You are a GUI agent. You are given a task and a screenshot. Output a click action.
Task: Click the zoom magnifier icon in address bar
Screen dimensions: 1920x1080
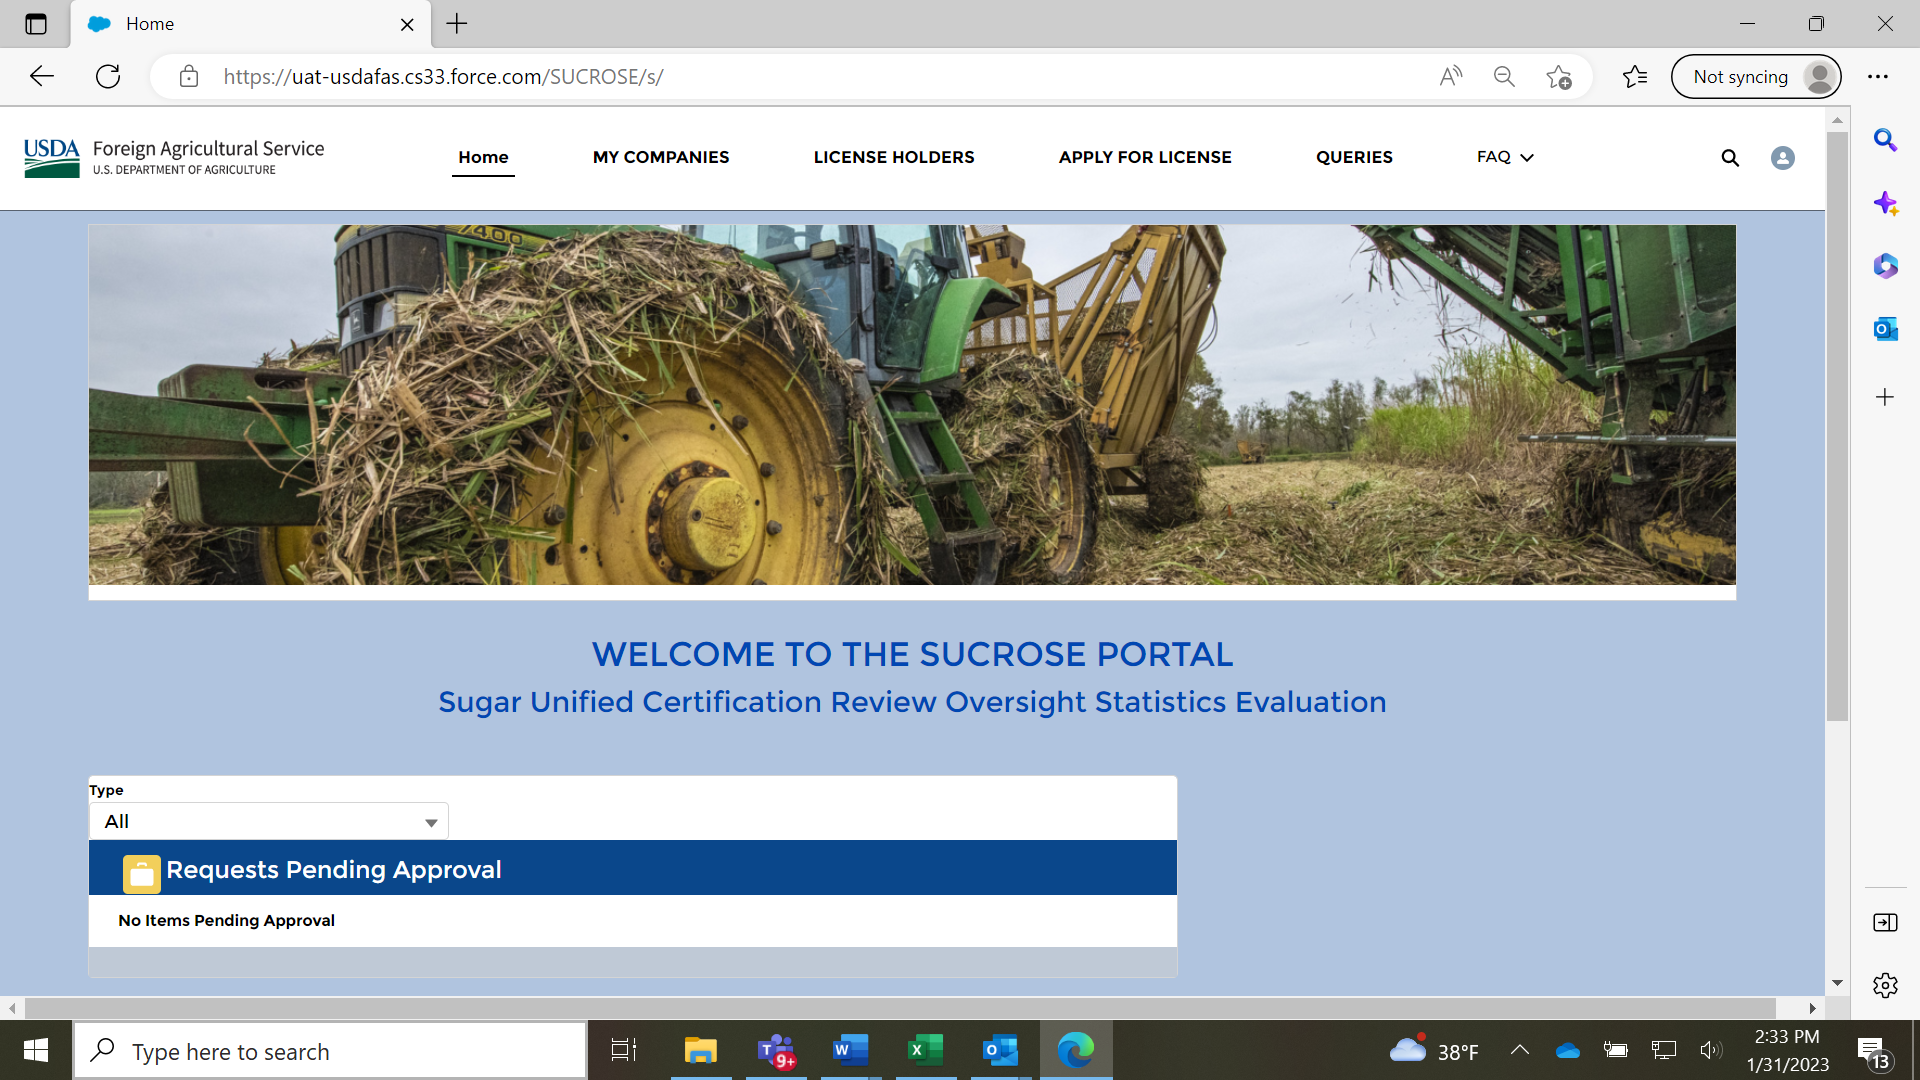(1504, 77)
